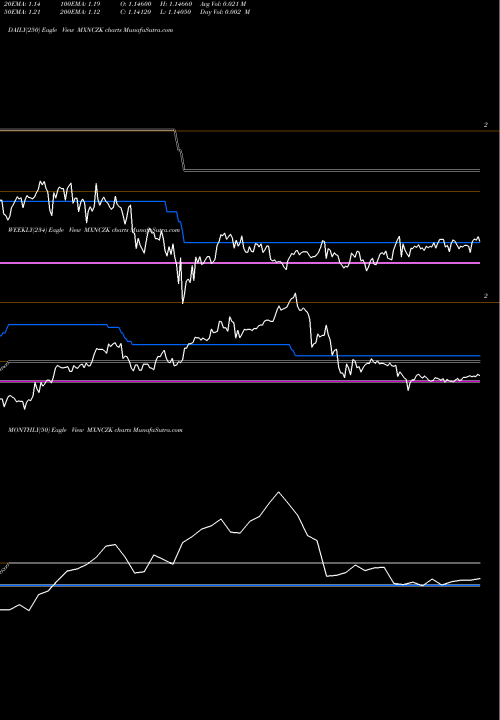Click the 200EMA: 1.12 value

pos(80,12)
